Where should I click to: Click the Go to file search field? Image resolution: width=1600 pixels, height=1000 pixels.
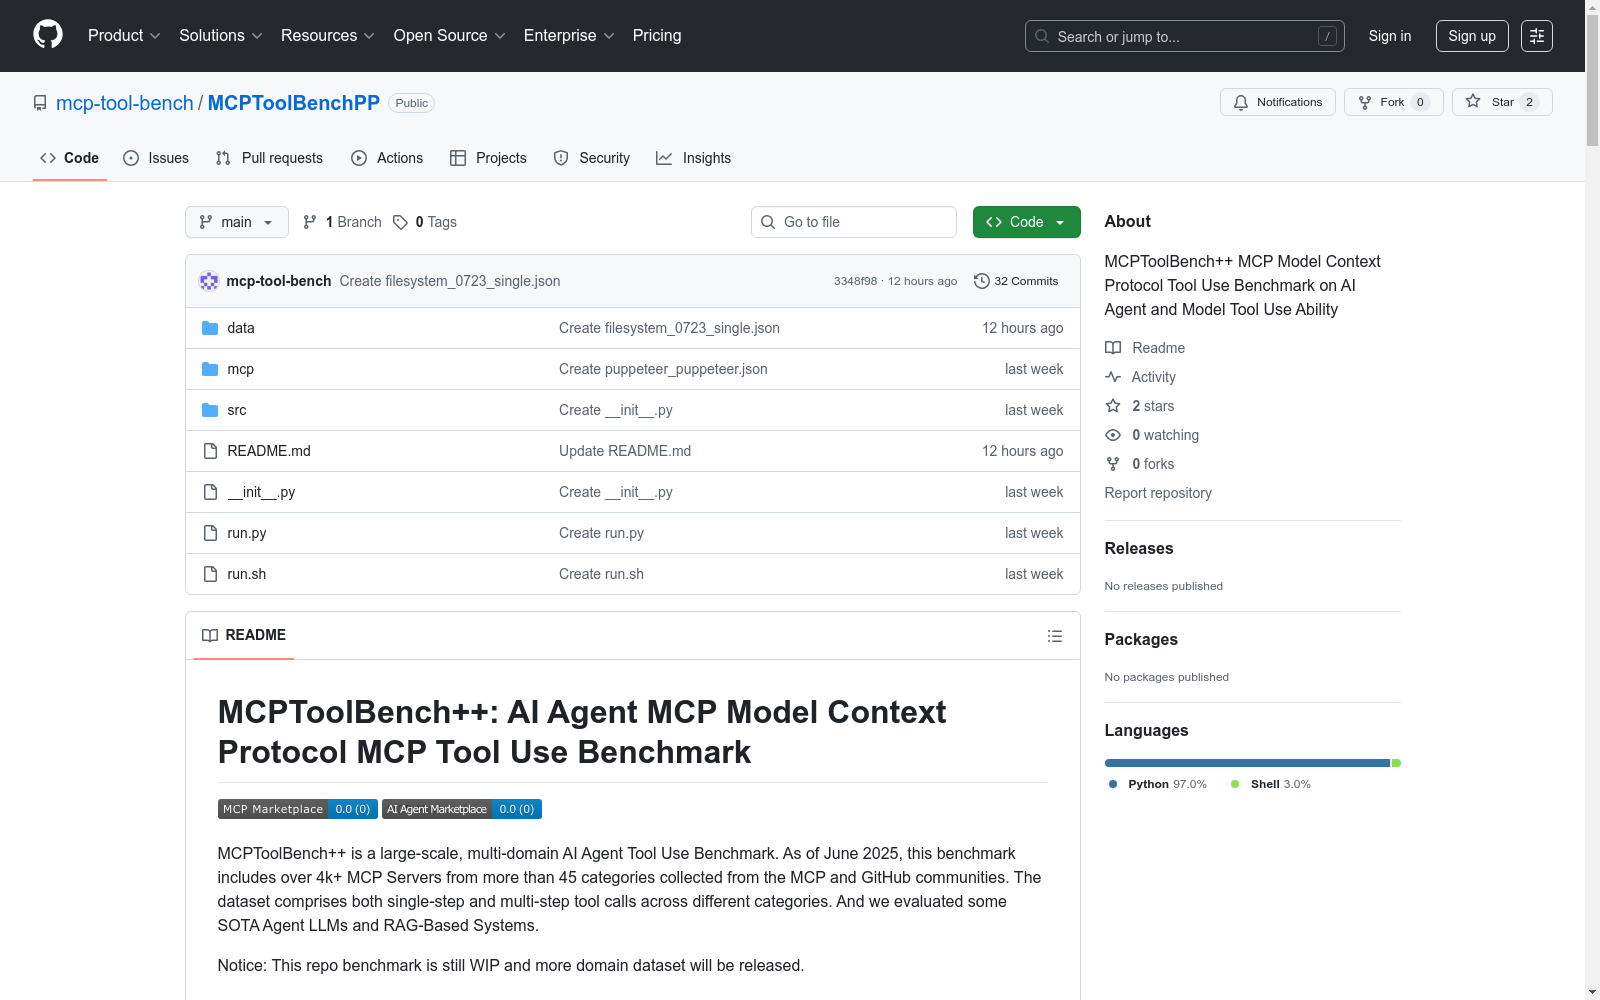(x=854, y=222)
